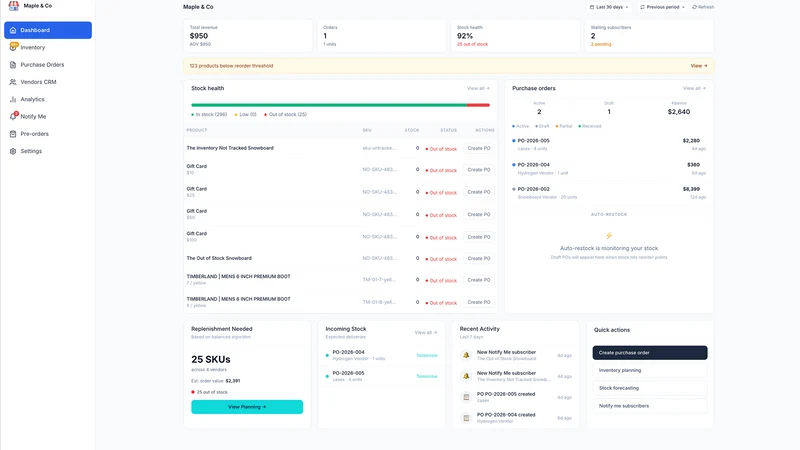Click View all in Stock health panel
The height and width of the screenshot is (450, 800).
[x=478, y=88]
